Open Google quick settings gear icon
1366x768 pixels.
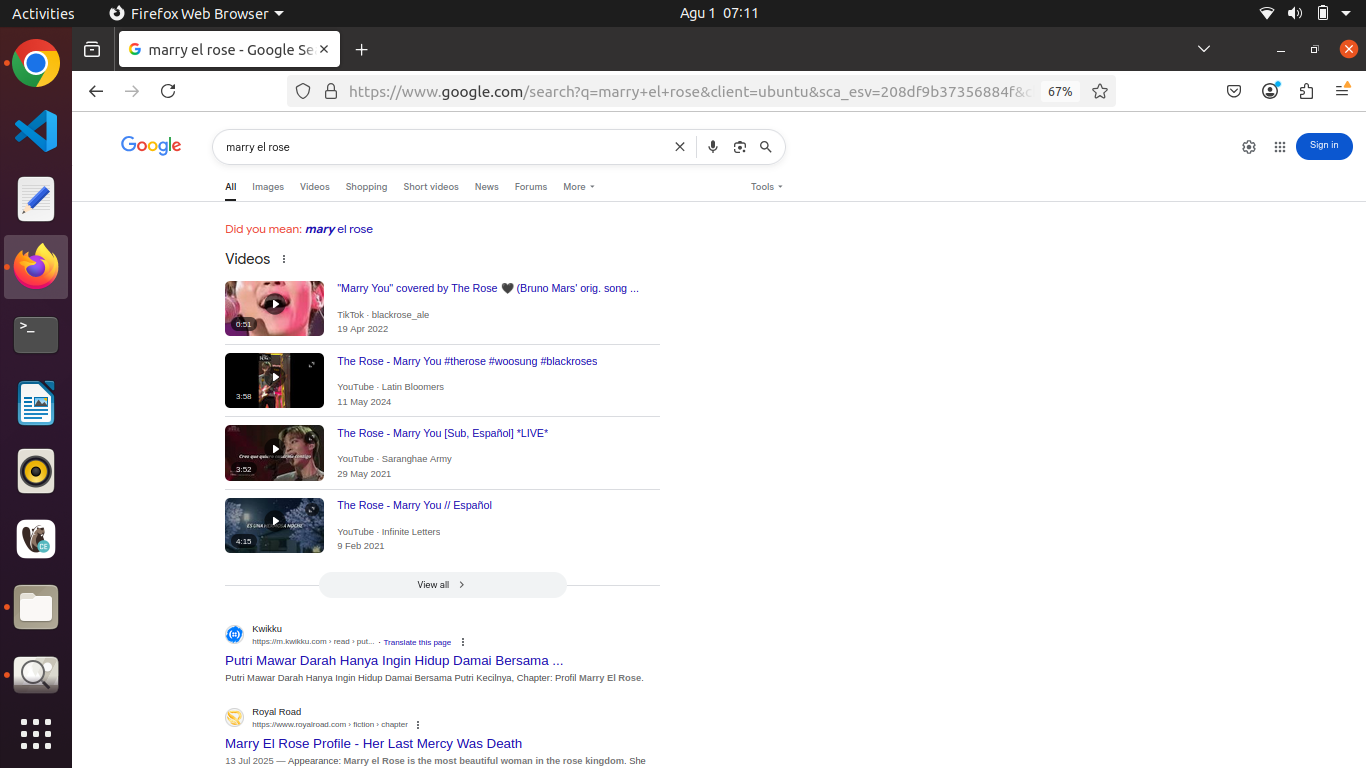[1249, 147]
